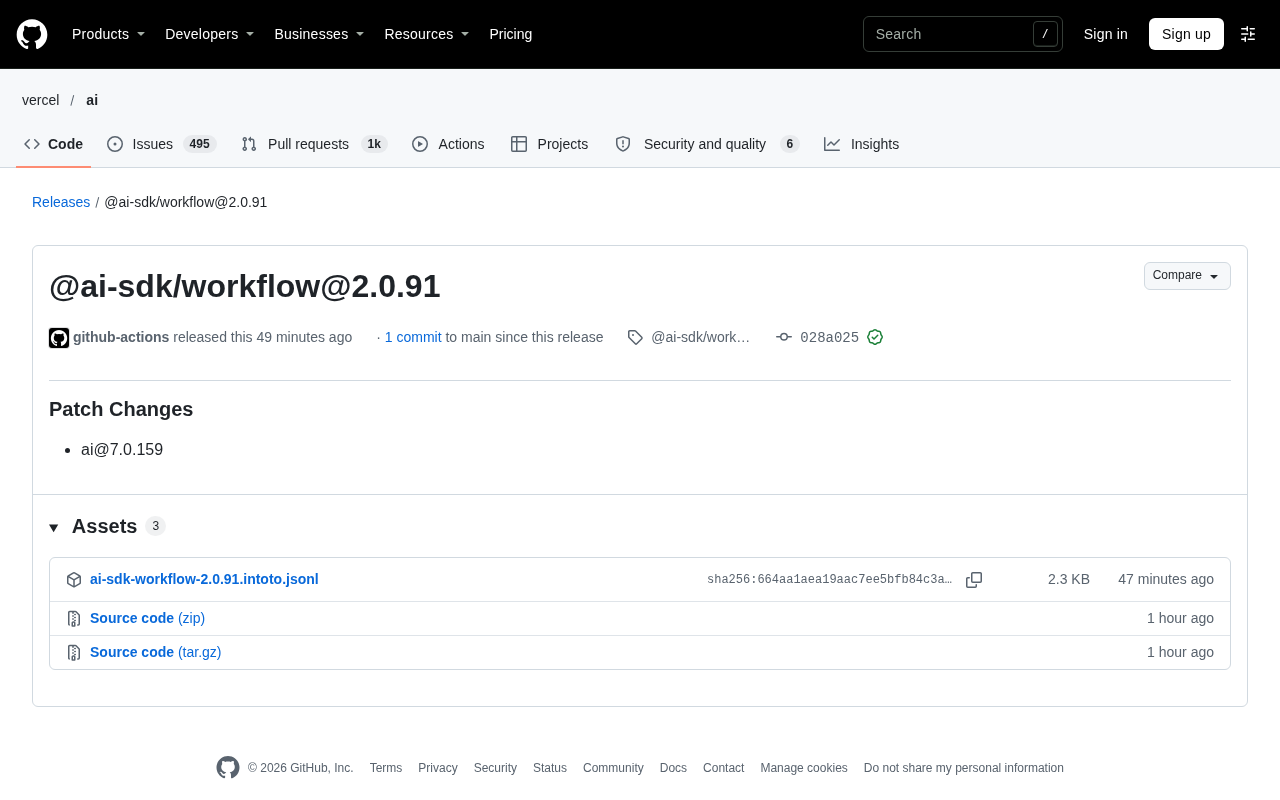Expand the Developers dropdown

pyautogui.click(x=210, y=34)
